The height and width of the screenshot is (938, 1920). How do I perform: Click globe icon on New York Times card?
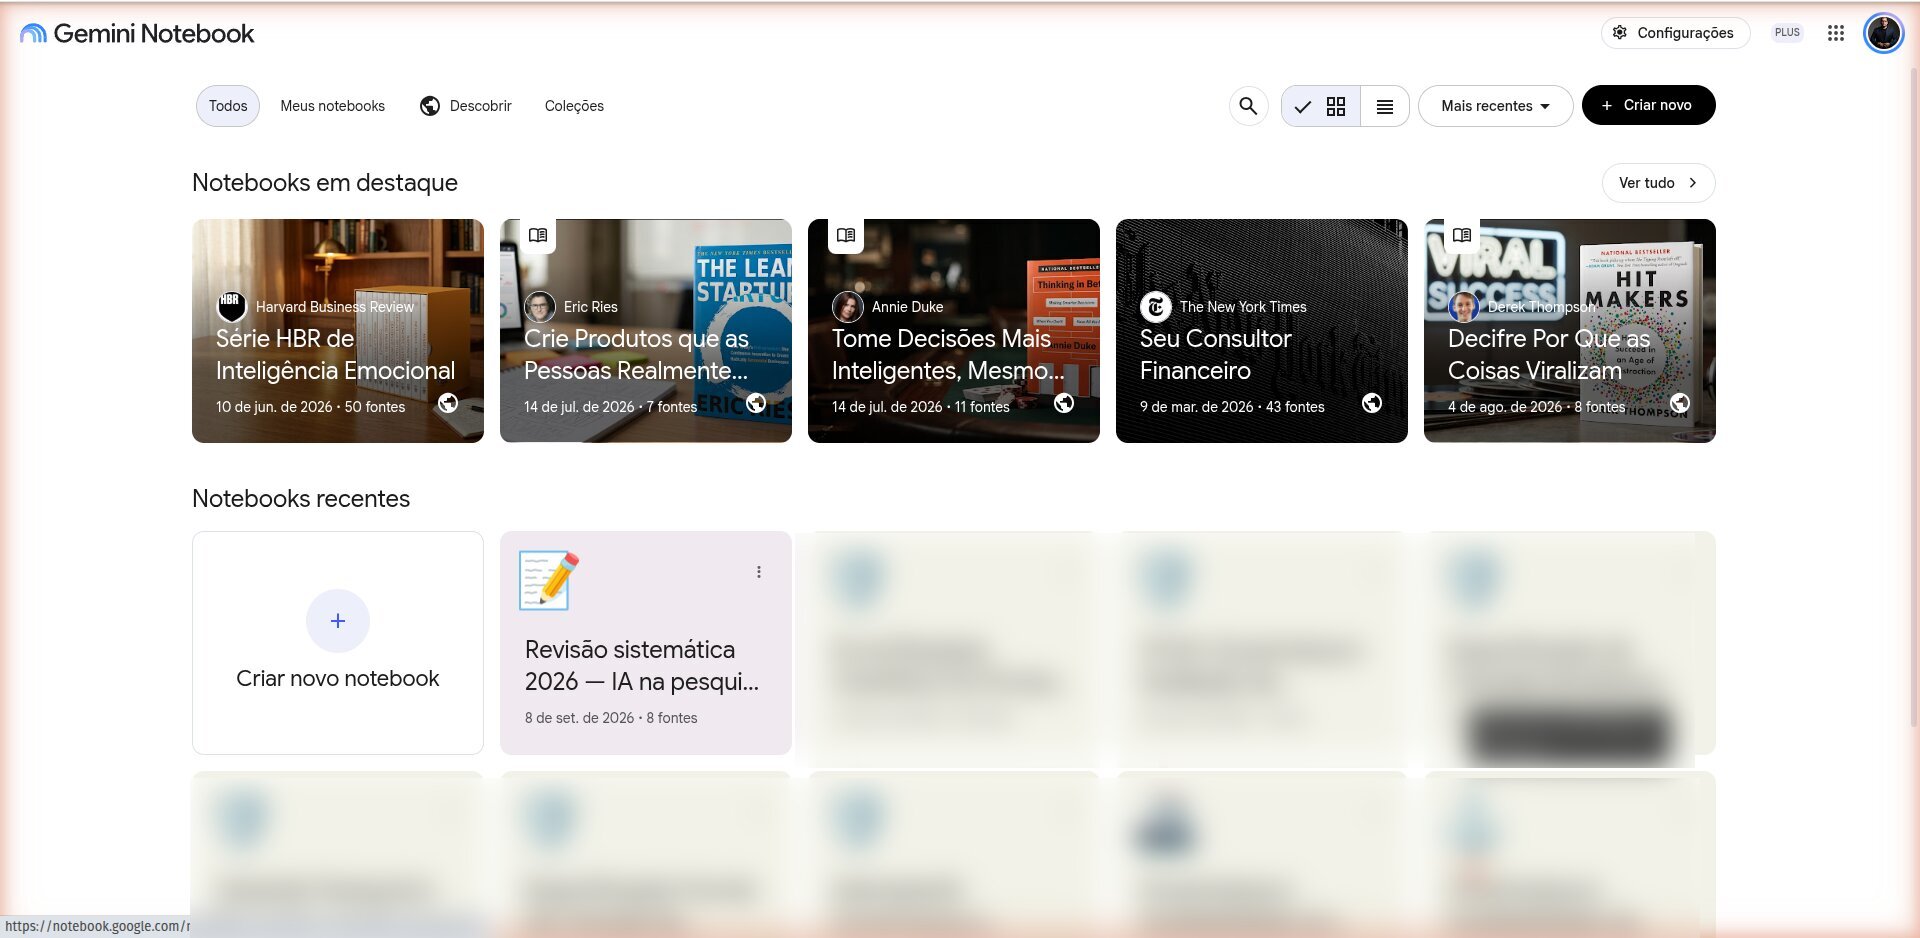tap(1372, 403)
